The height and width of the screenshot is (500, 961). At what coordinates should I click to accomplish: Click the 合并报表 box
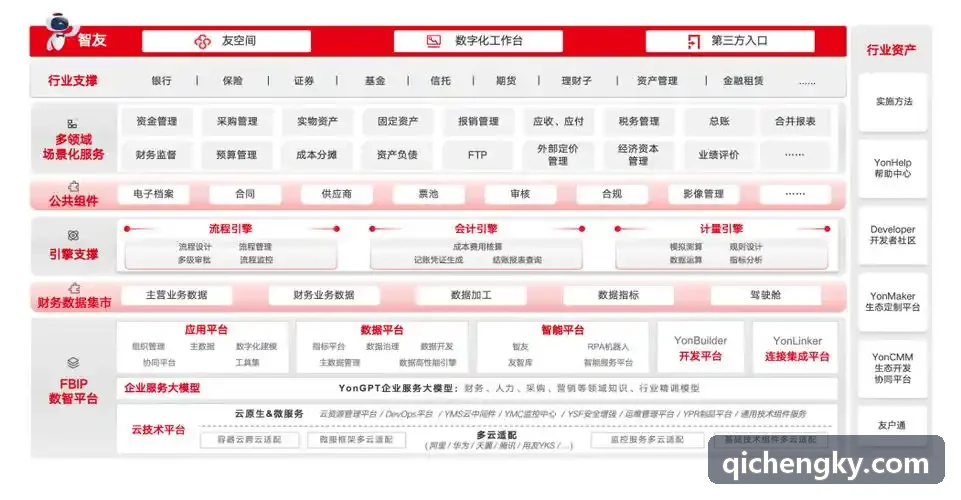click(x=795, y=121)
